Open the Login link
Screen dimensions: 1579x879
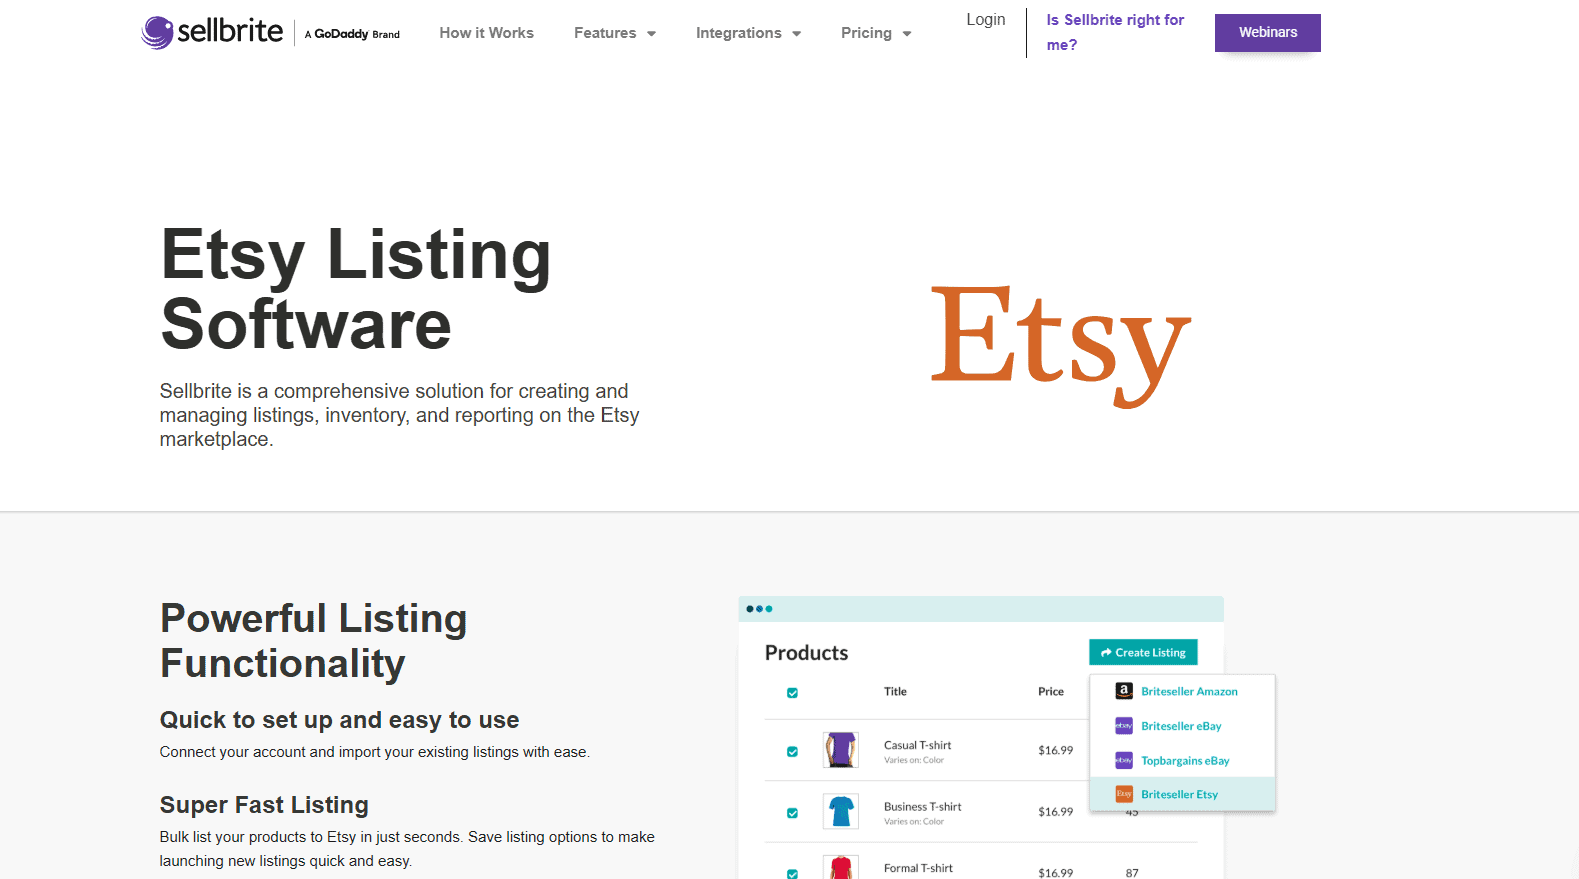985,20
